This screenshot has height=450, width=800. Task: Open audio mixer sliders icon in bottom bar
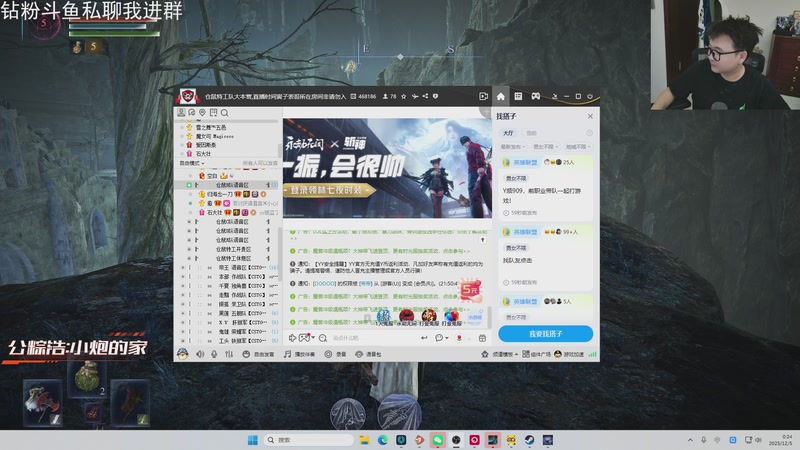click(229, 354)
